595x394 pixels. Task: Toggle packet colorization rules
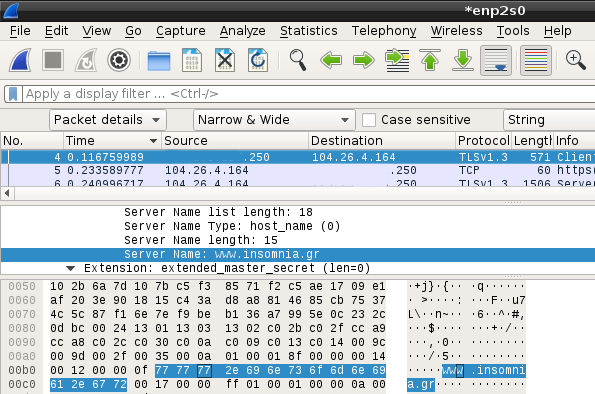536,60
